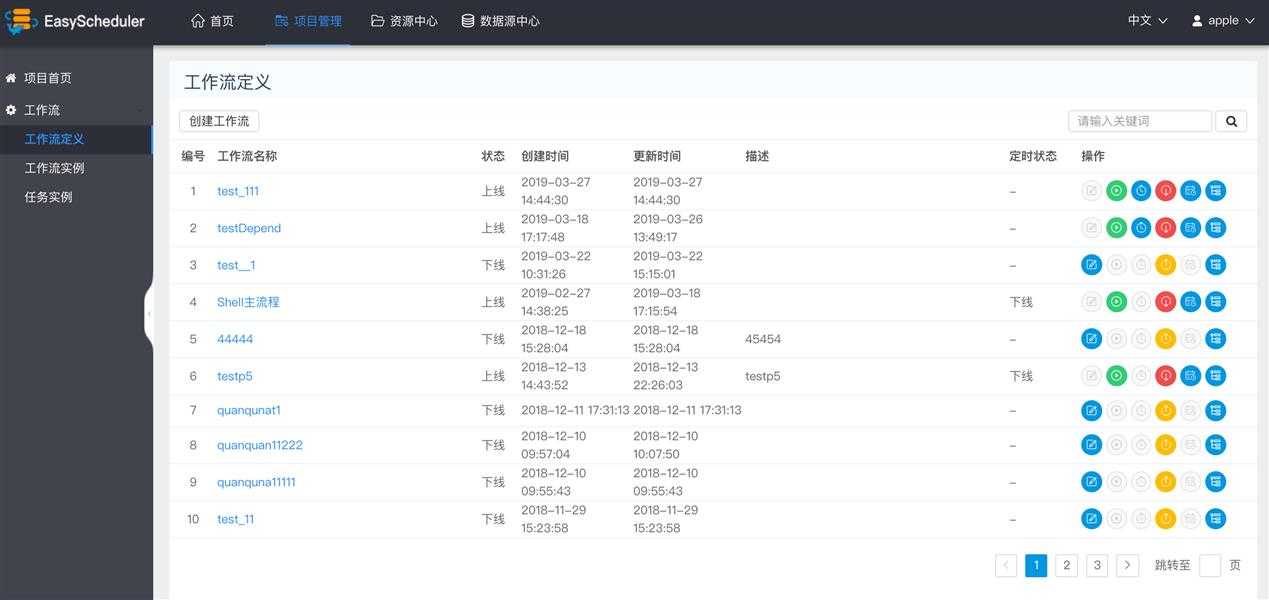
Task: Focus the 跳转至 page number box
Action: click(1210, 565)
